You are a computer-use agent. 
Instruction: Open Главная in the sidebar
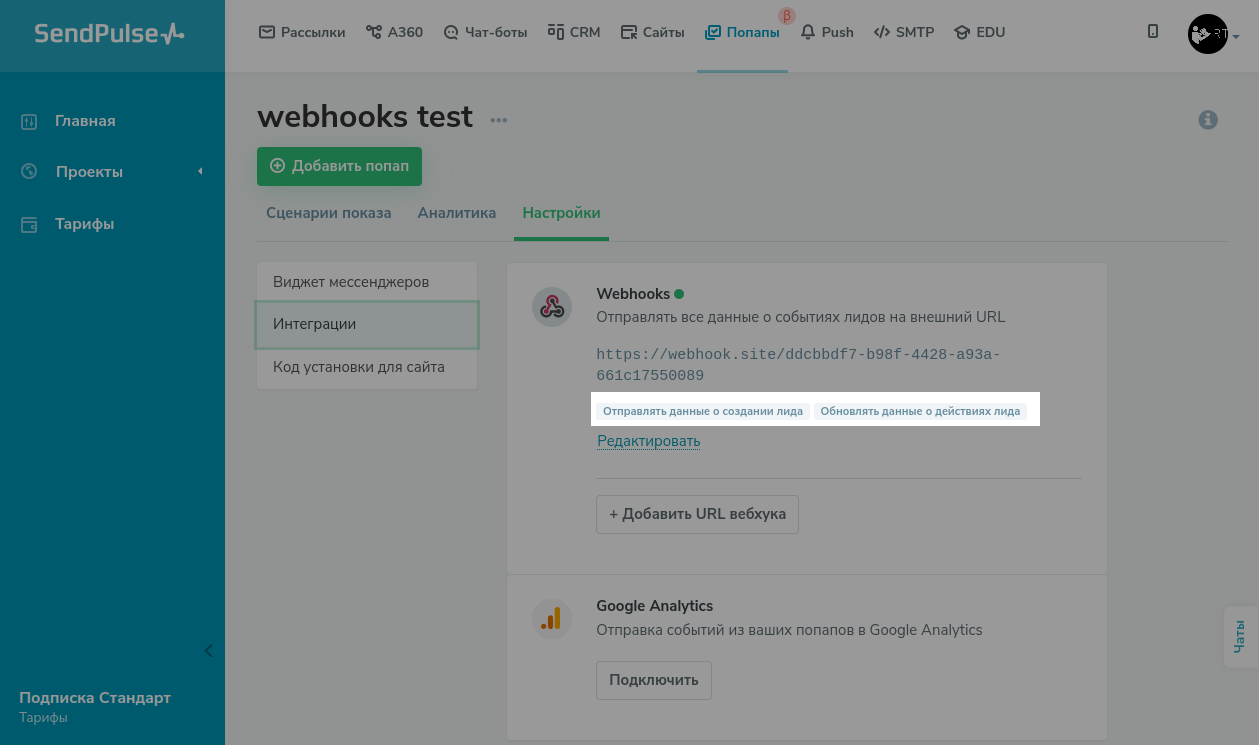[x=85, y=121]
